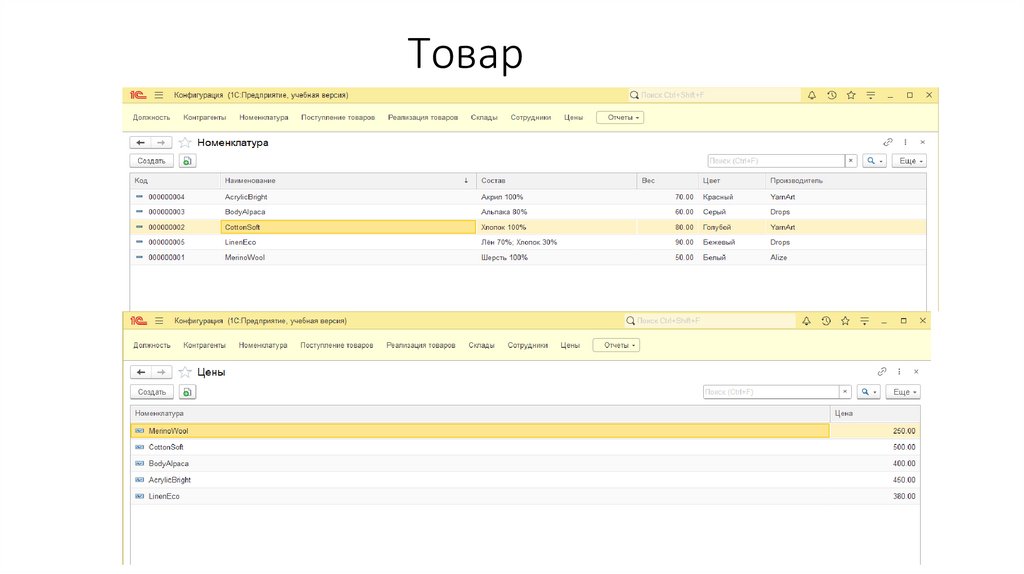Open favorites star in lower window title bar
Image resolution: width=1024 pixels, height=574 pixels.
coord(845,321)
